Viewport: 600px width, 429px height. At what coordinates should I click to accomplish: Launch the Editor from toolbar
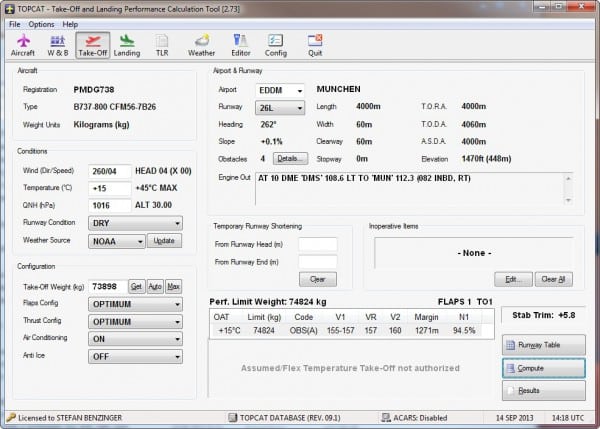tap(241, 44)
